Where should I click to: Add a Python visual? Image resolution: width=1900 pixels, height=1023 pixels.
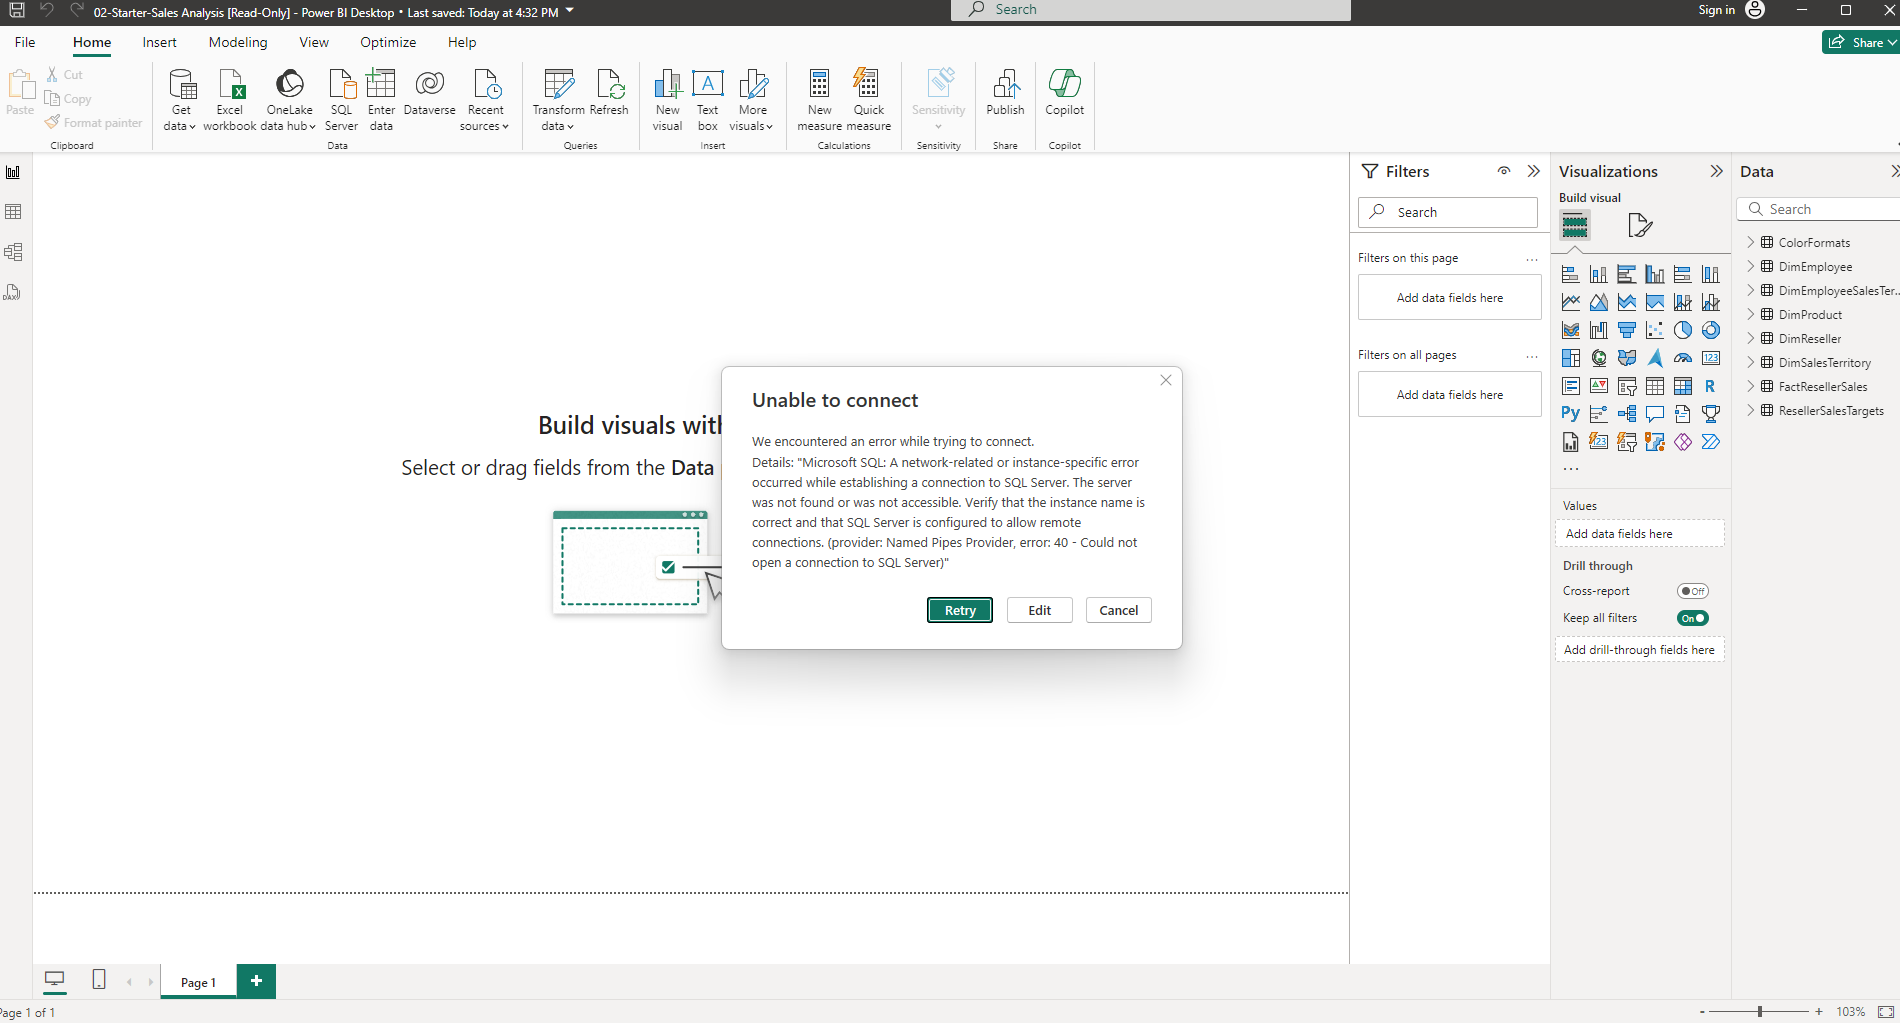coord(1571,414)
